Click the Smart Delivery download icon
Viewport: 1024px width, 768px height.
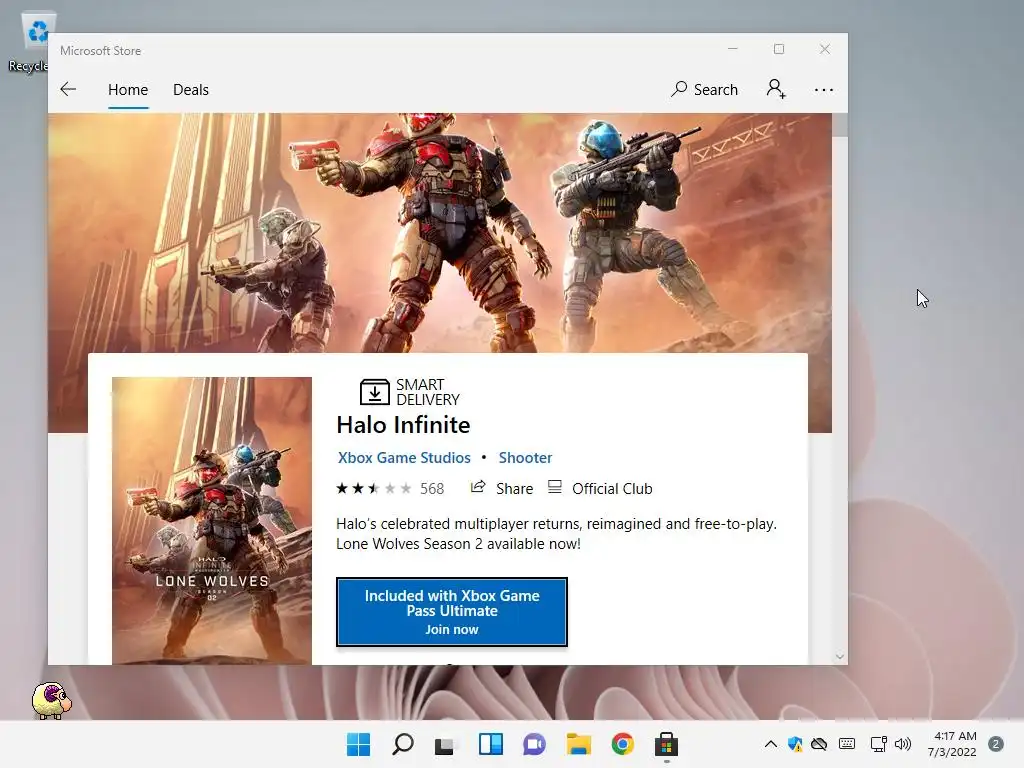coord(374,392)
